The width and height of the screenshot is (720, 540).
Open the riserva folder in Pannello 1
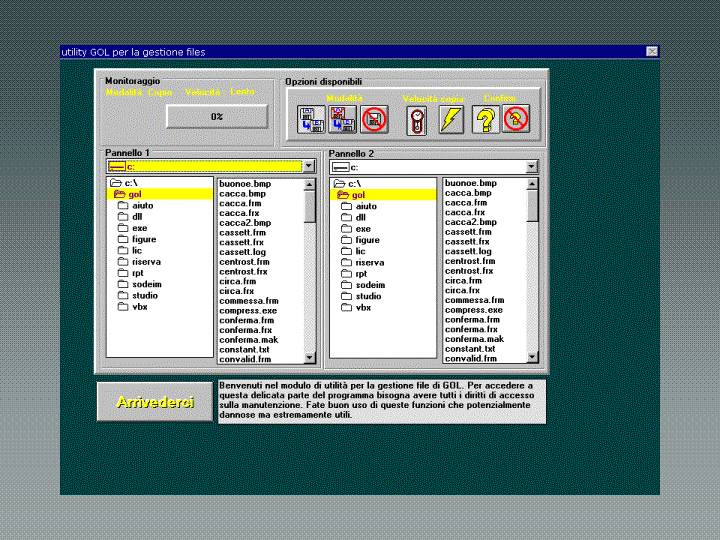[x=146, y=262]
